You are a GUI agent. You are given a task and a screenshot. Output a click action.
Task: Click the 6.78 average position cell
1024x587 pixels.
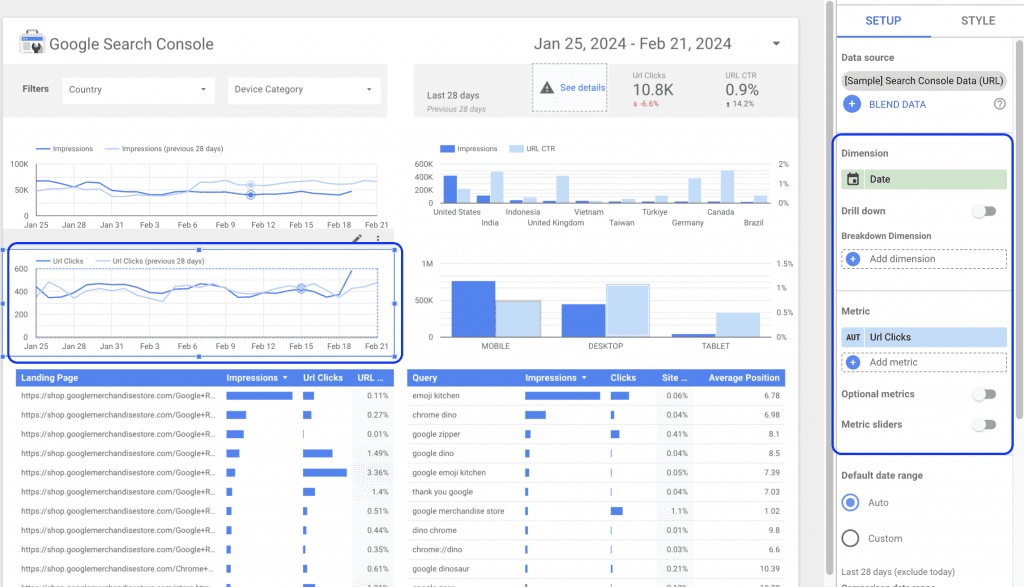tap(771, 396)
